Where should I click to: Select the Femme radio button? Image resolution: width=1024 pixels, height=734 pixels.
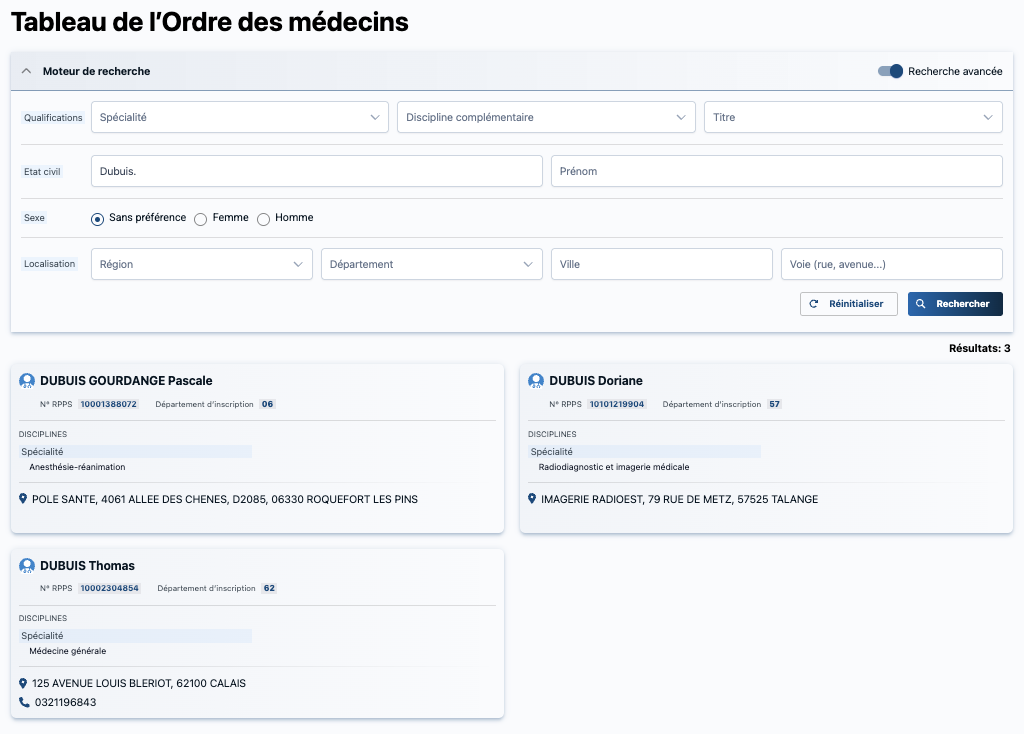click(200, 219)
